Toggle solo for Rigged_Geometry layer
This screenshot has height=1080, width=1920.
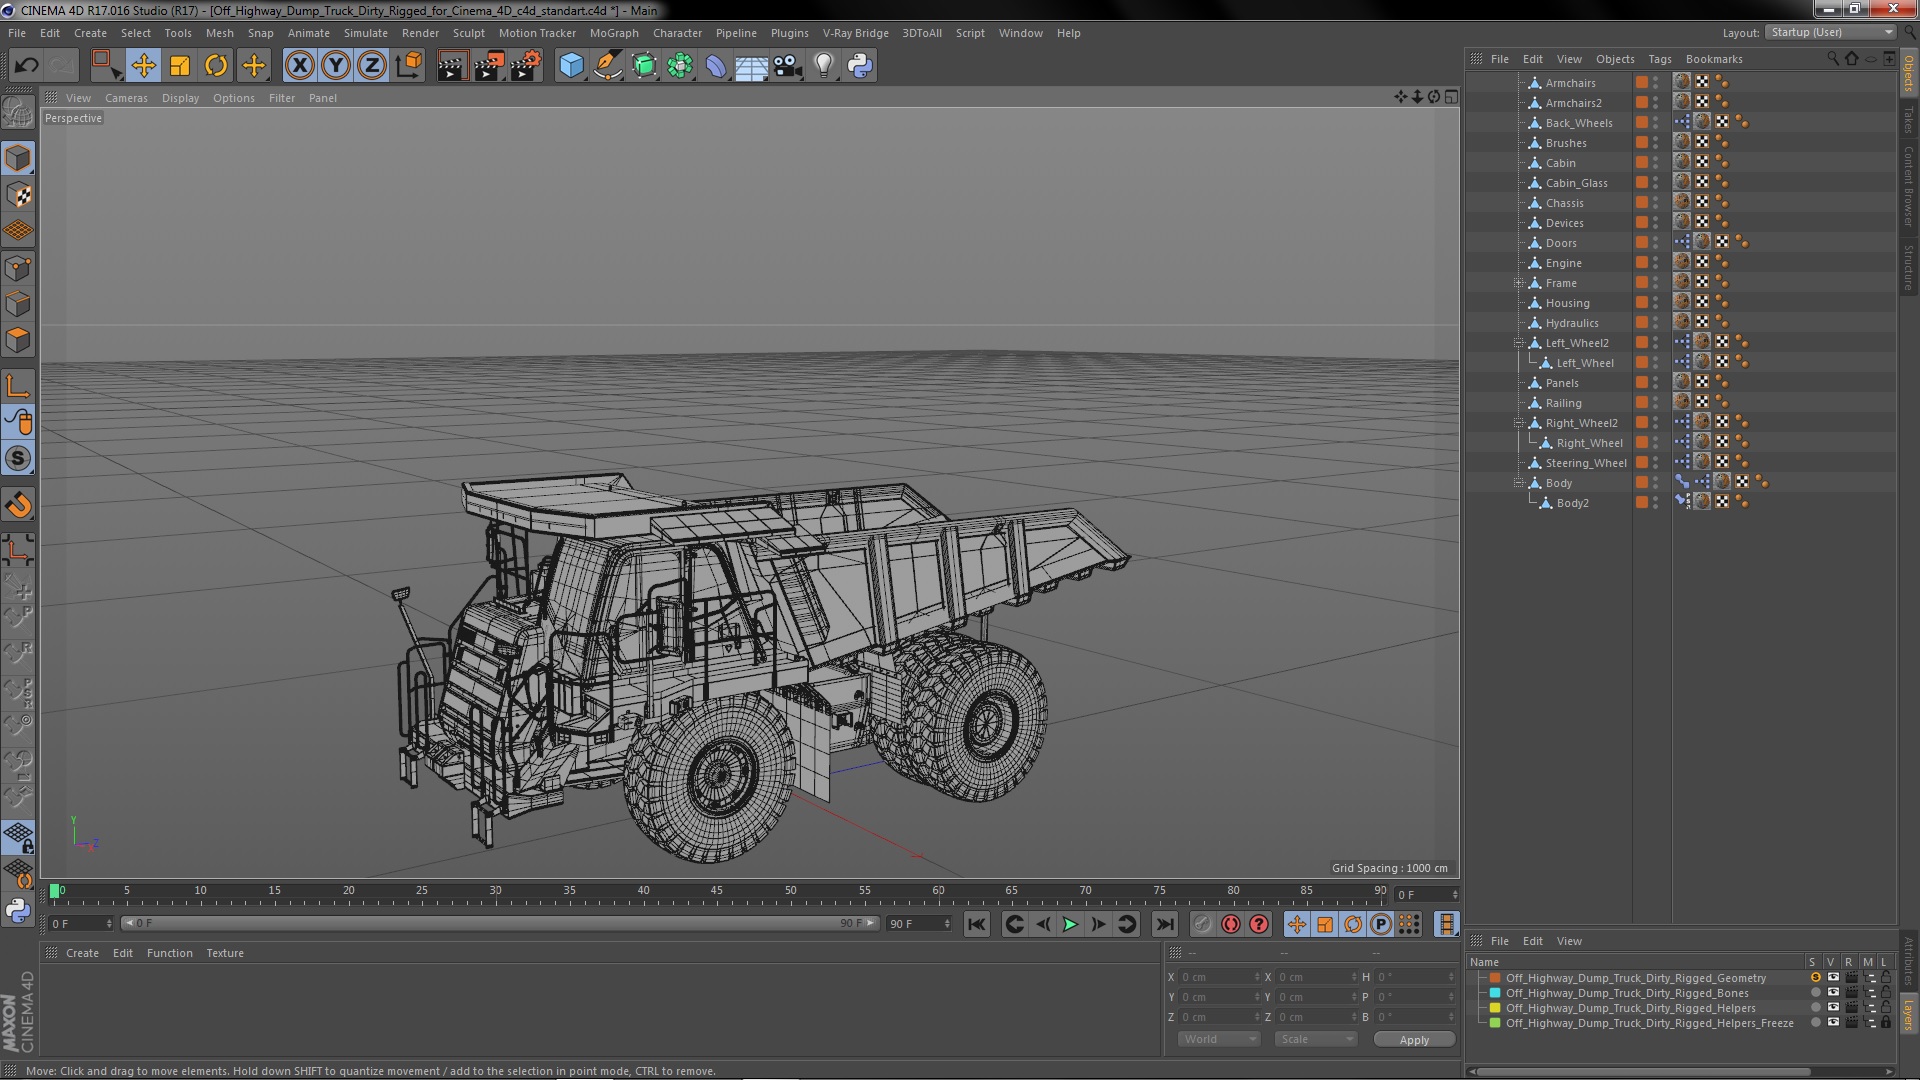click(1815, 978)
